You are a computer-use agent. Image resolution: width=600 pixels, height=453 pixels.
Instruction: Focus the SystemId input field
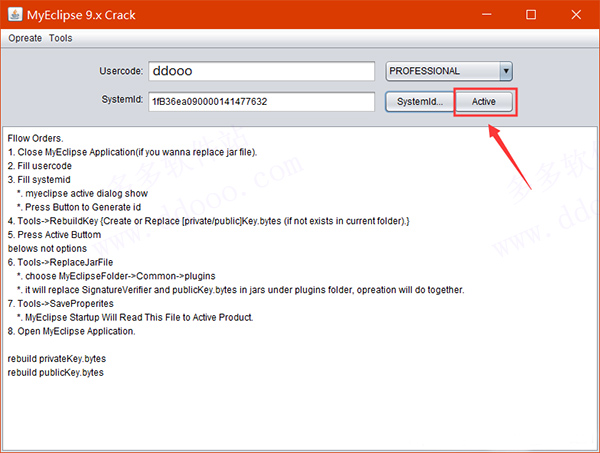(261, 102)
